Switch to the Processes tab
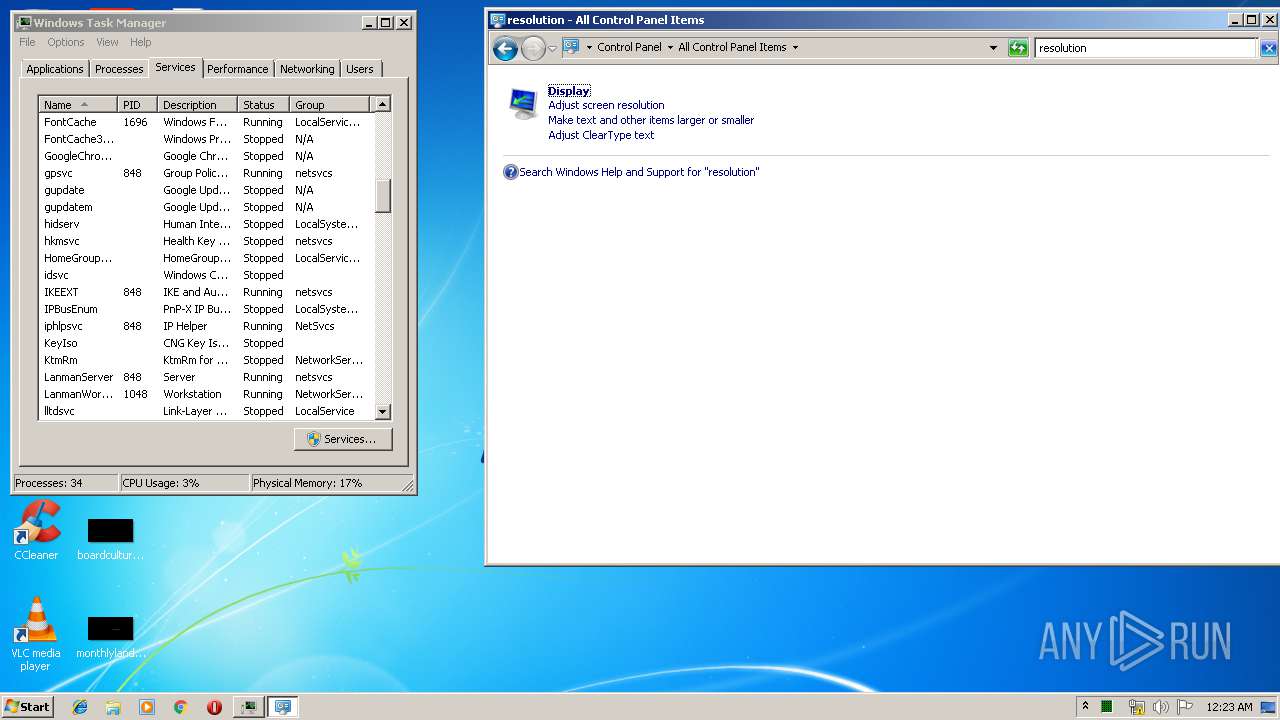Image resolution: width=1280 pixels, height=720 pixels. click(x=119, y=69)
